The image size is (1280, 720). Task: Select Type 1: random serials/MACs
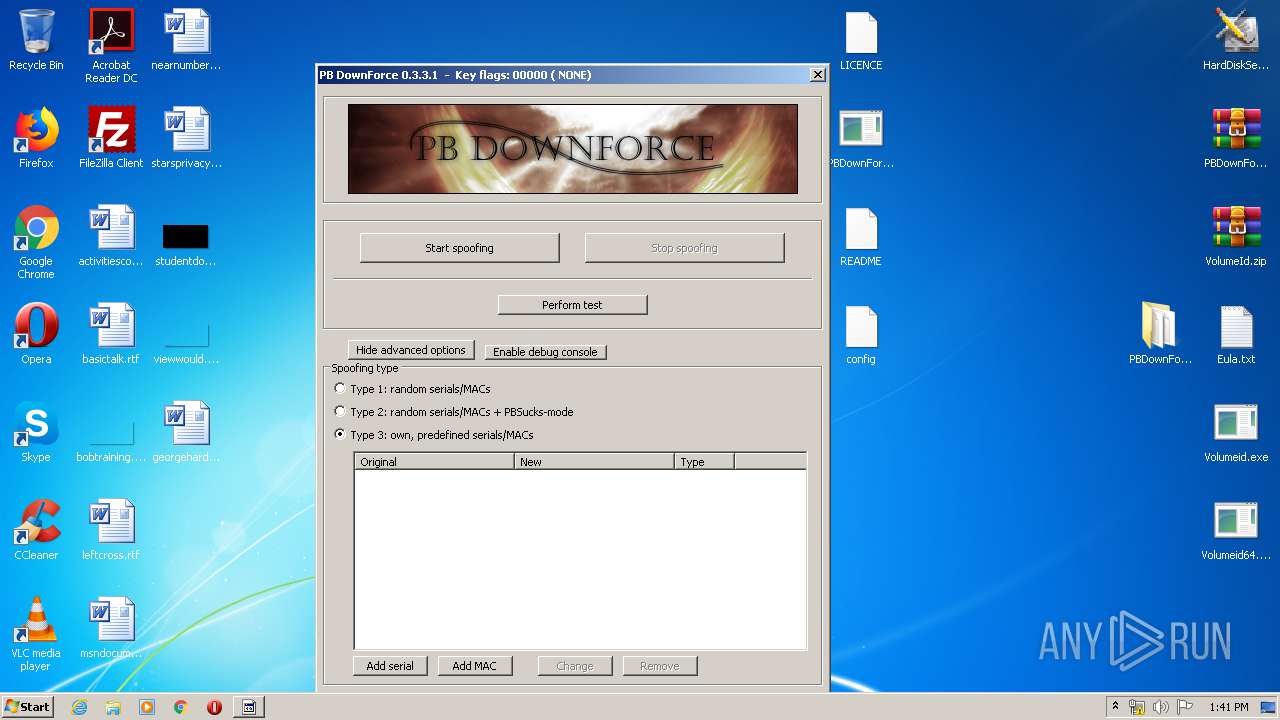point(412,389)
